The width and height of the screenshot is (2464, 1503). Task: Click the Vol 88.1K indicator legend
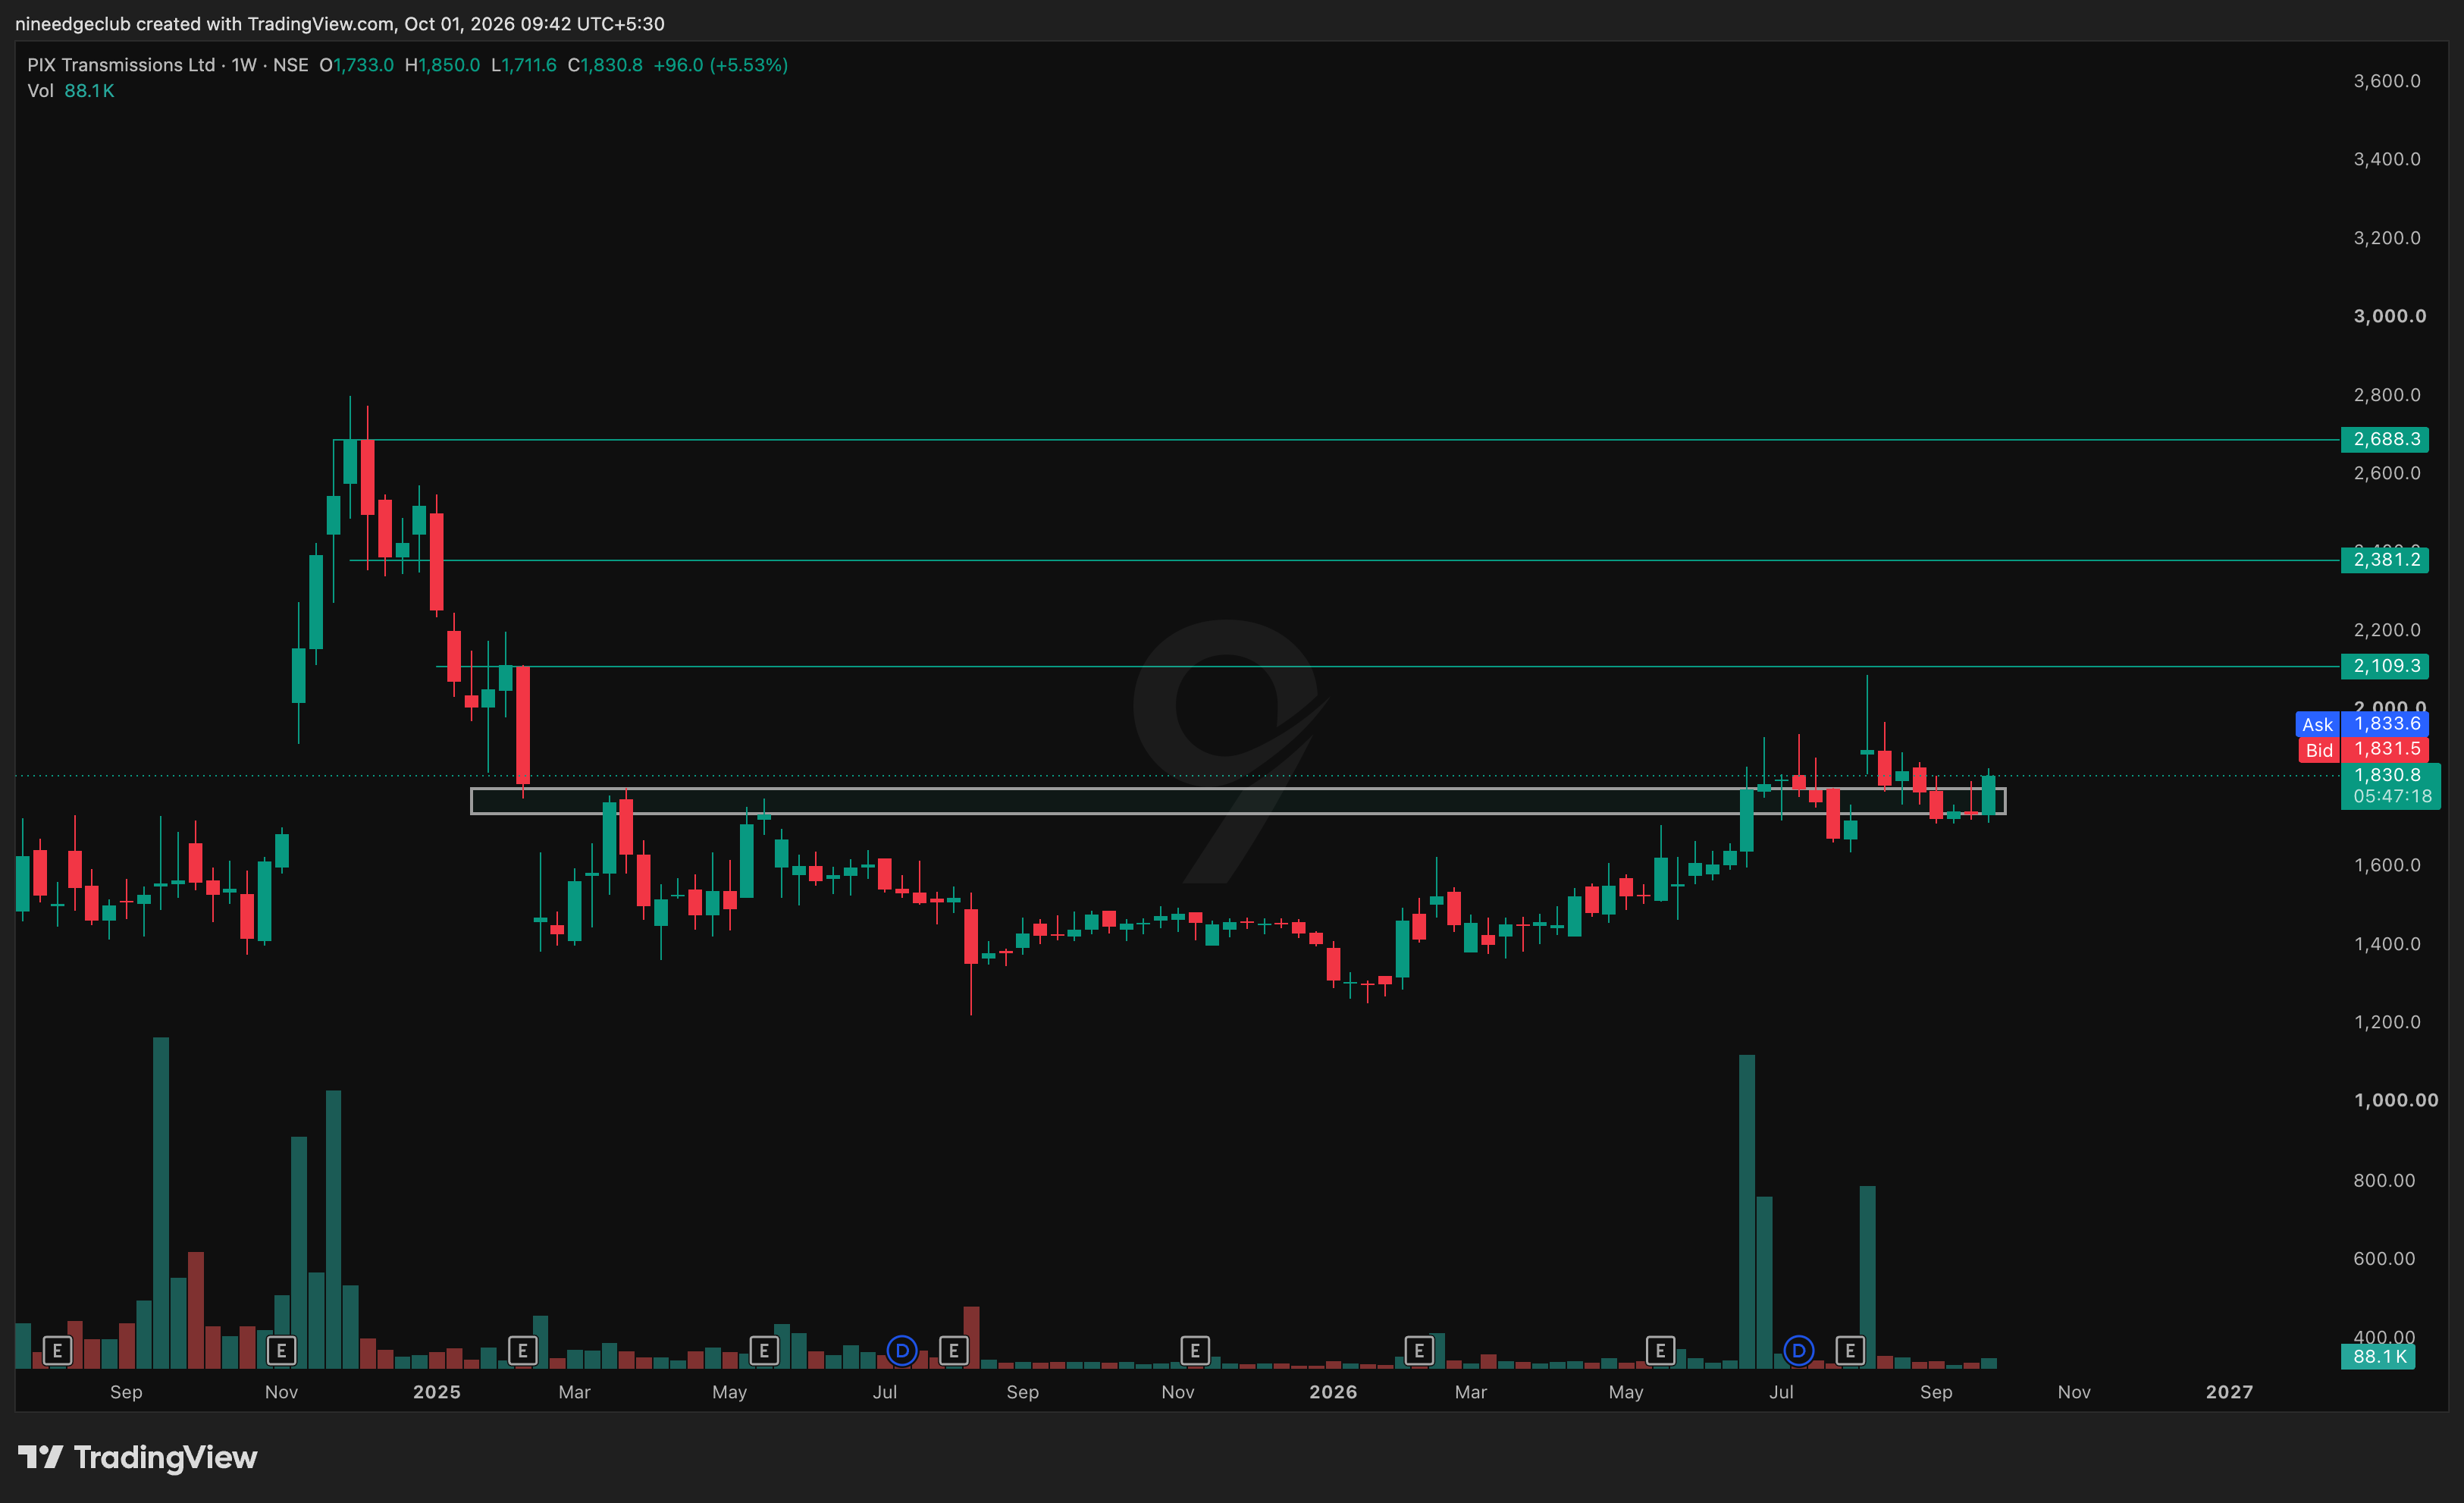[71, 91]
